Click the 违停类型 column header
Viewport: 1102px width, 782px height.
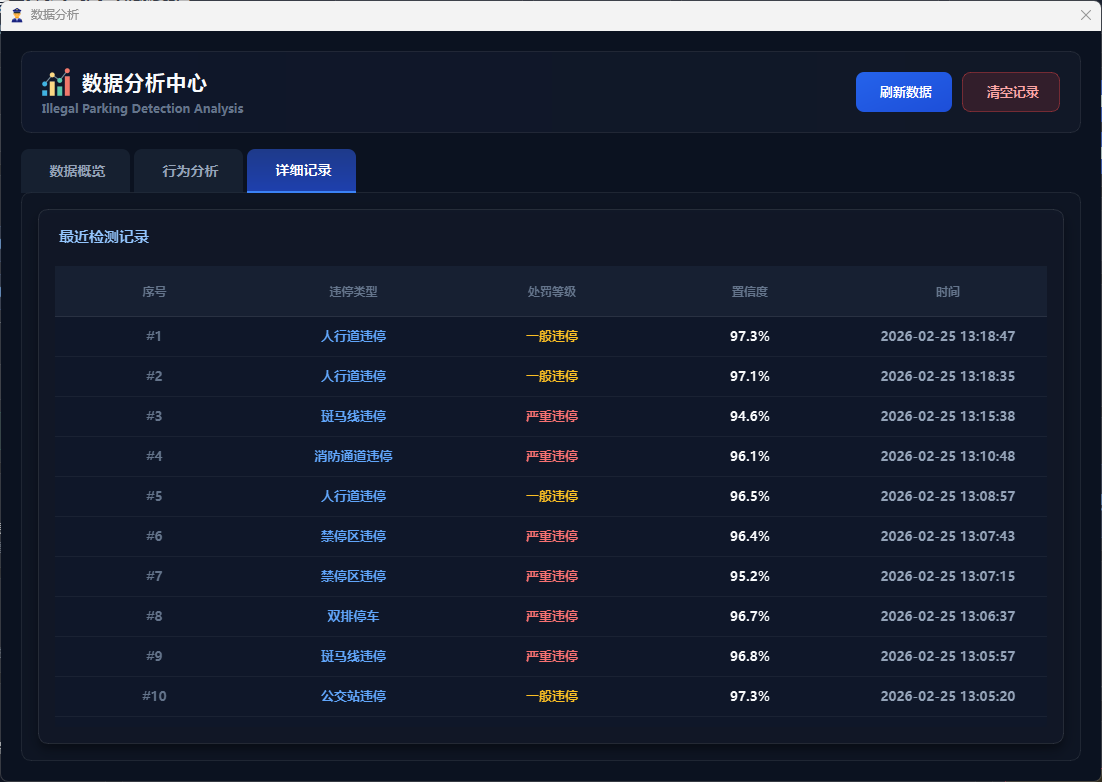pos(354,292)
